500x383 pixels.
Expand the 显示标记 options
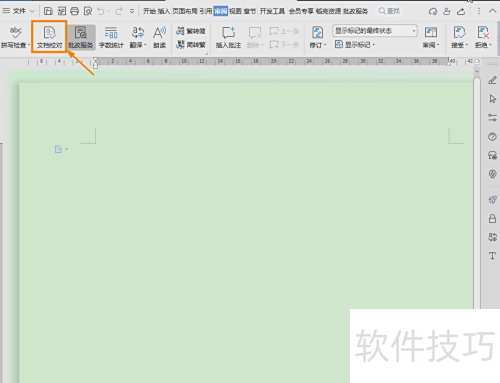tap(355, 44)
